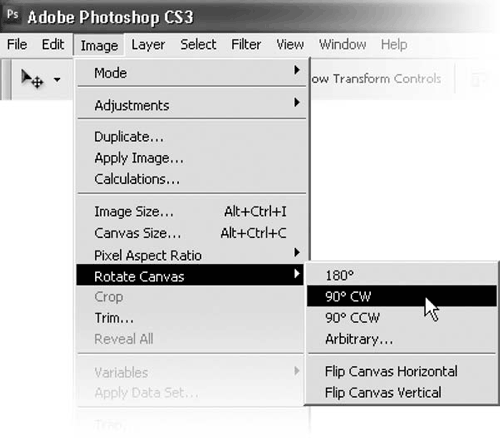
Task: Open the Layer menu
Action: click(x=148, y=45)
